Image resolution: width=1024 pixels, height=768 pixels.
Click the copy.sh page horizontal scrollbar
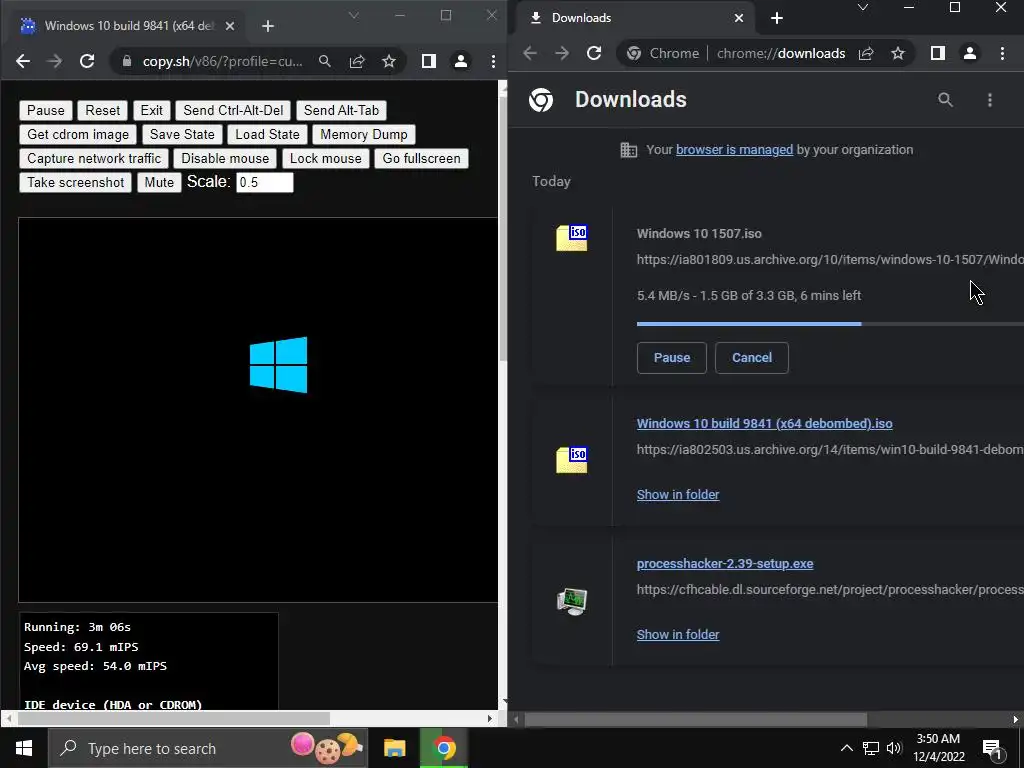point(173,718)
